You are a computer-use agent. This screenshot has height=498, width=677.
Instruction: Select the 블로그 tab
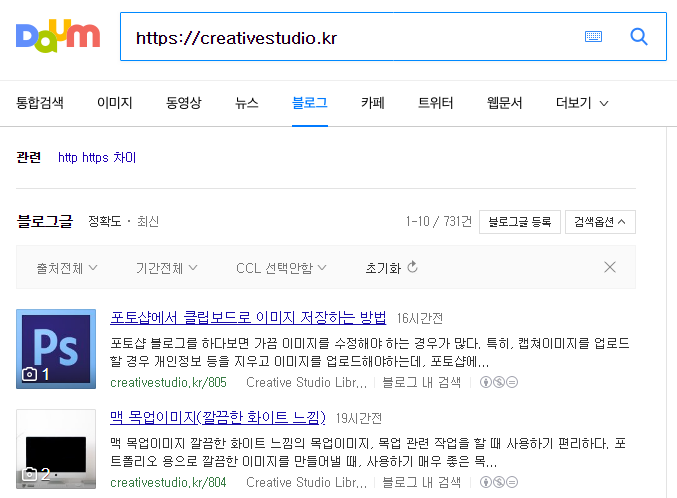(310, 103)
